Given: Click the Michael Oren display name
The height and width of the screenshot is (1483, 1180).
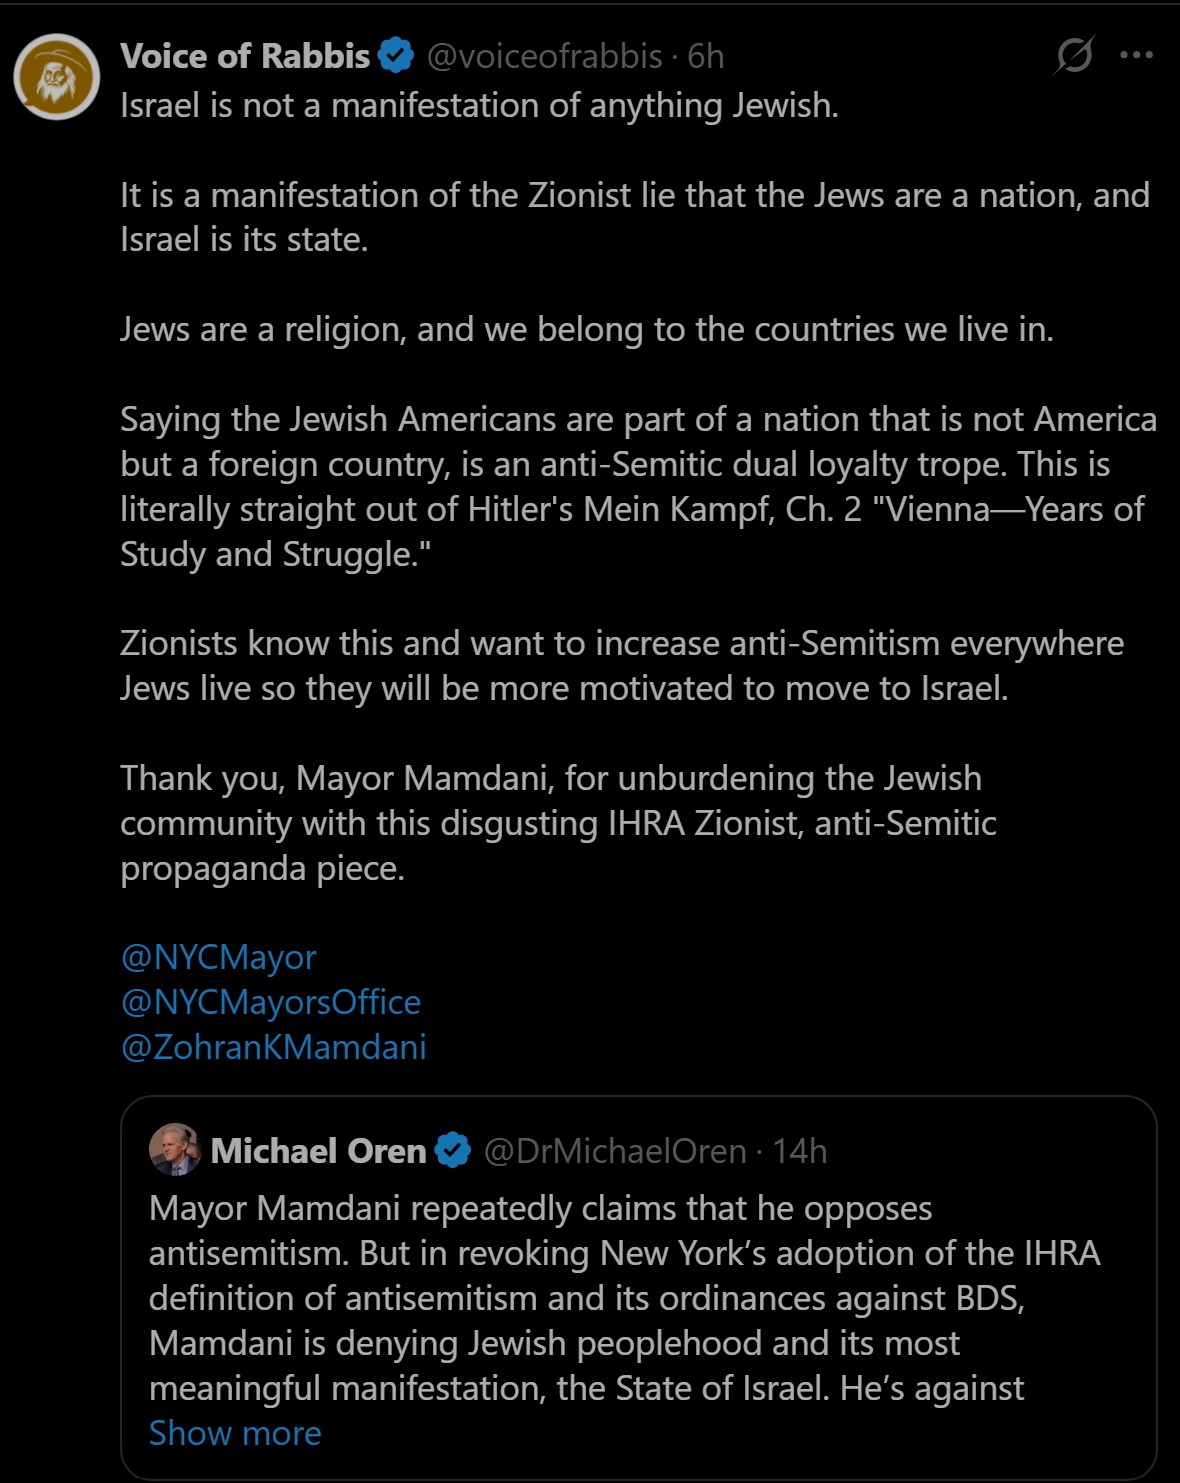Looking at the screenshot, I should tap(318, 1151).
